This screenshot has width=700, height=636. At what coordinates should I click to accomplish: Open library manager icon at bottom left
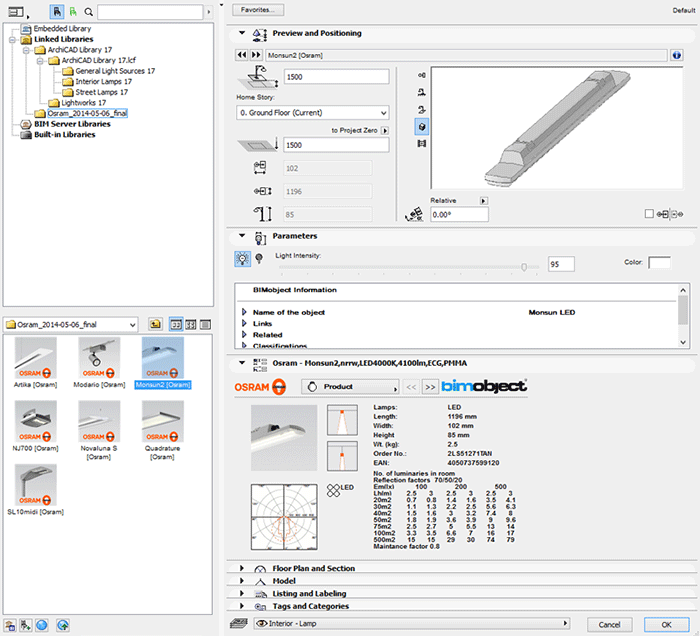coord(10,625)
